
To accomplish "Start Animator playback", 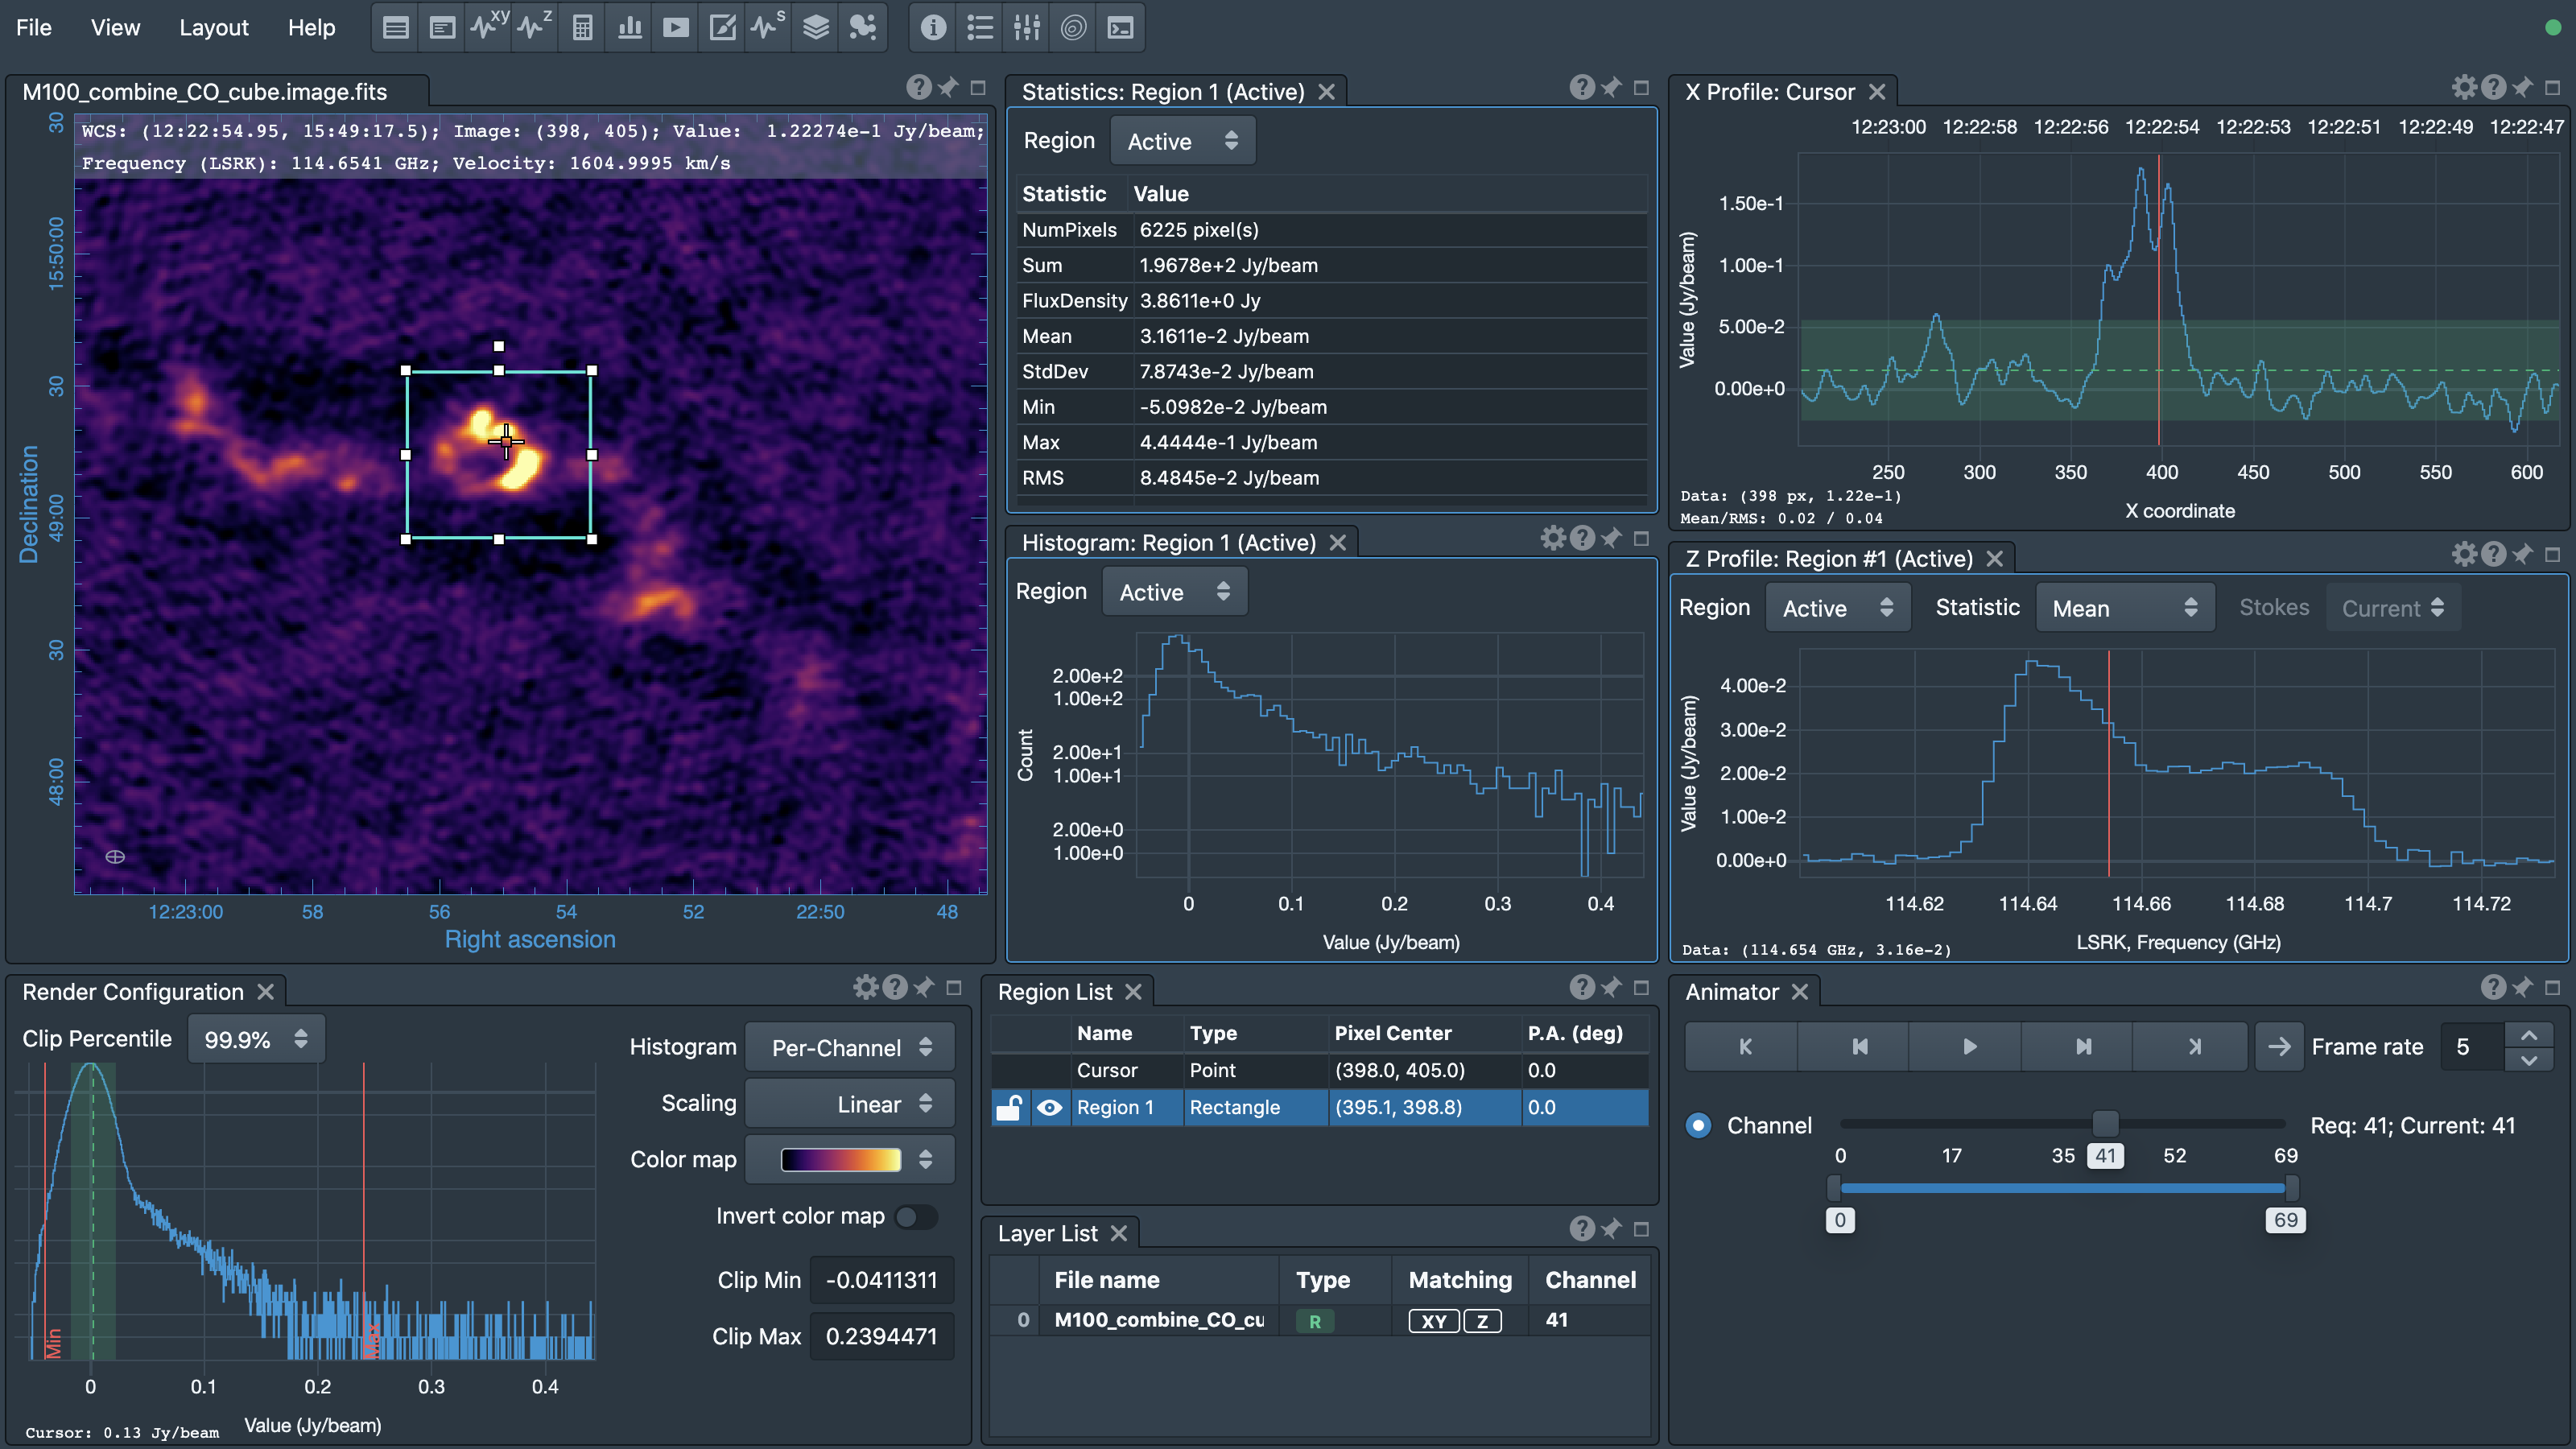I will click(x=1969, y=1047).
